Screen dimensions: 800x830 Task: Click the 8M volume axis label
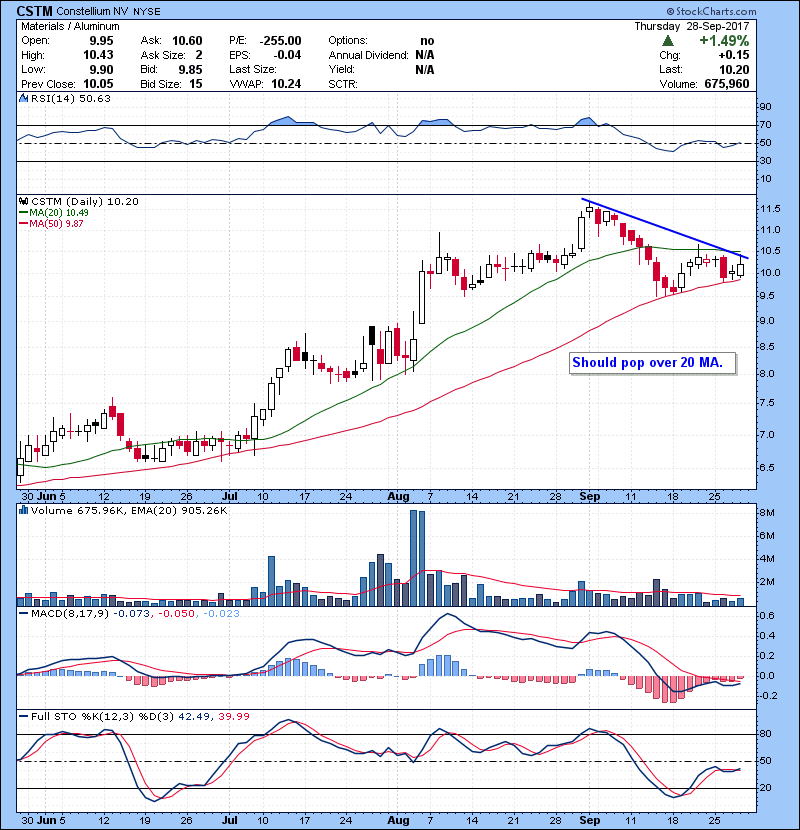tap(767, 513)
